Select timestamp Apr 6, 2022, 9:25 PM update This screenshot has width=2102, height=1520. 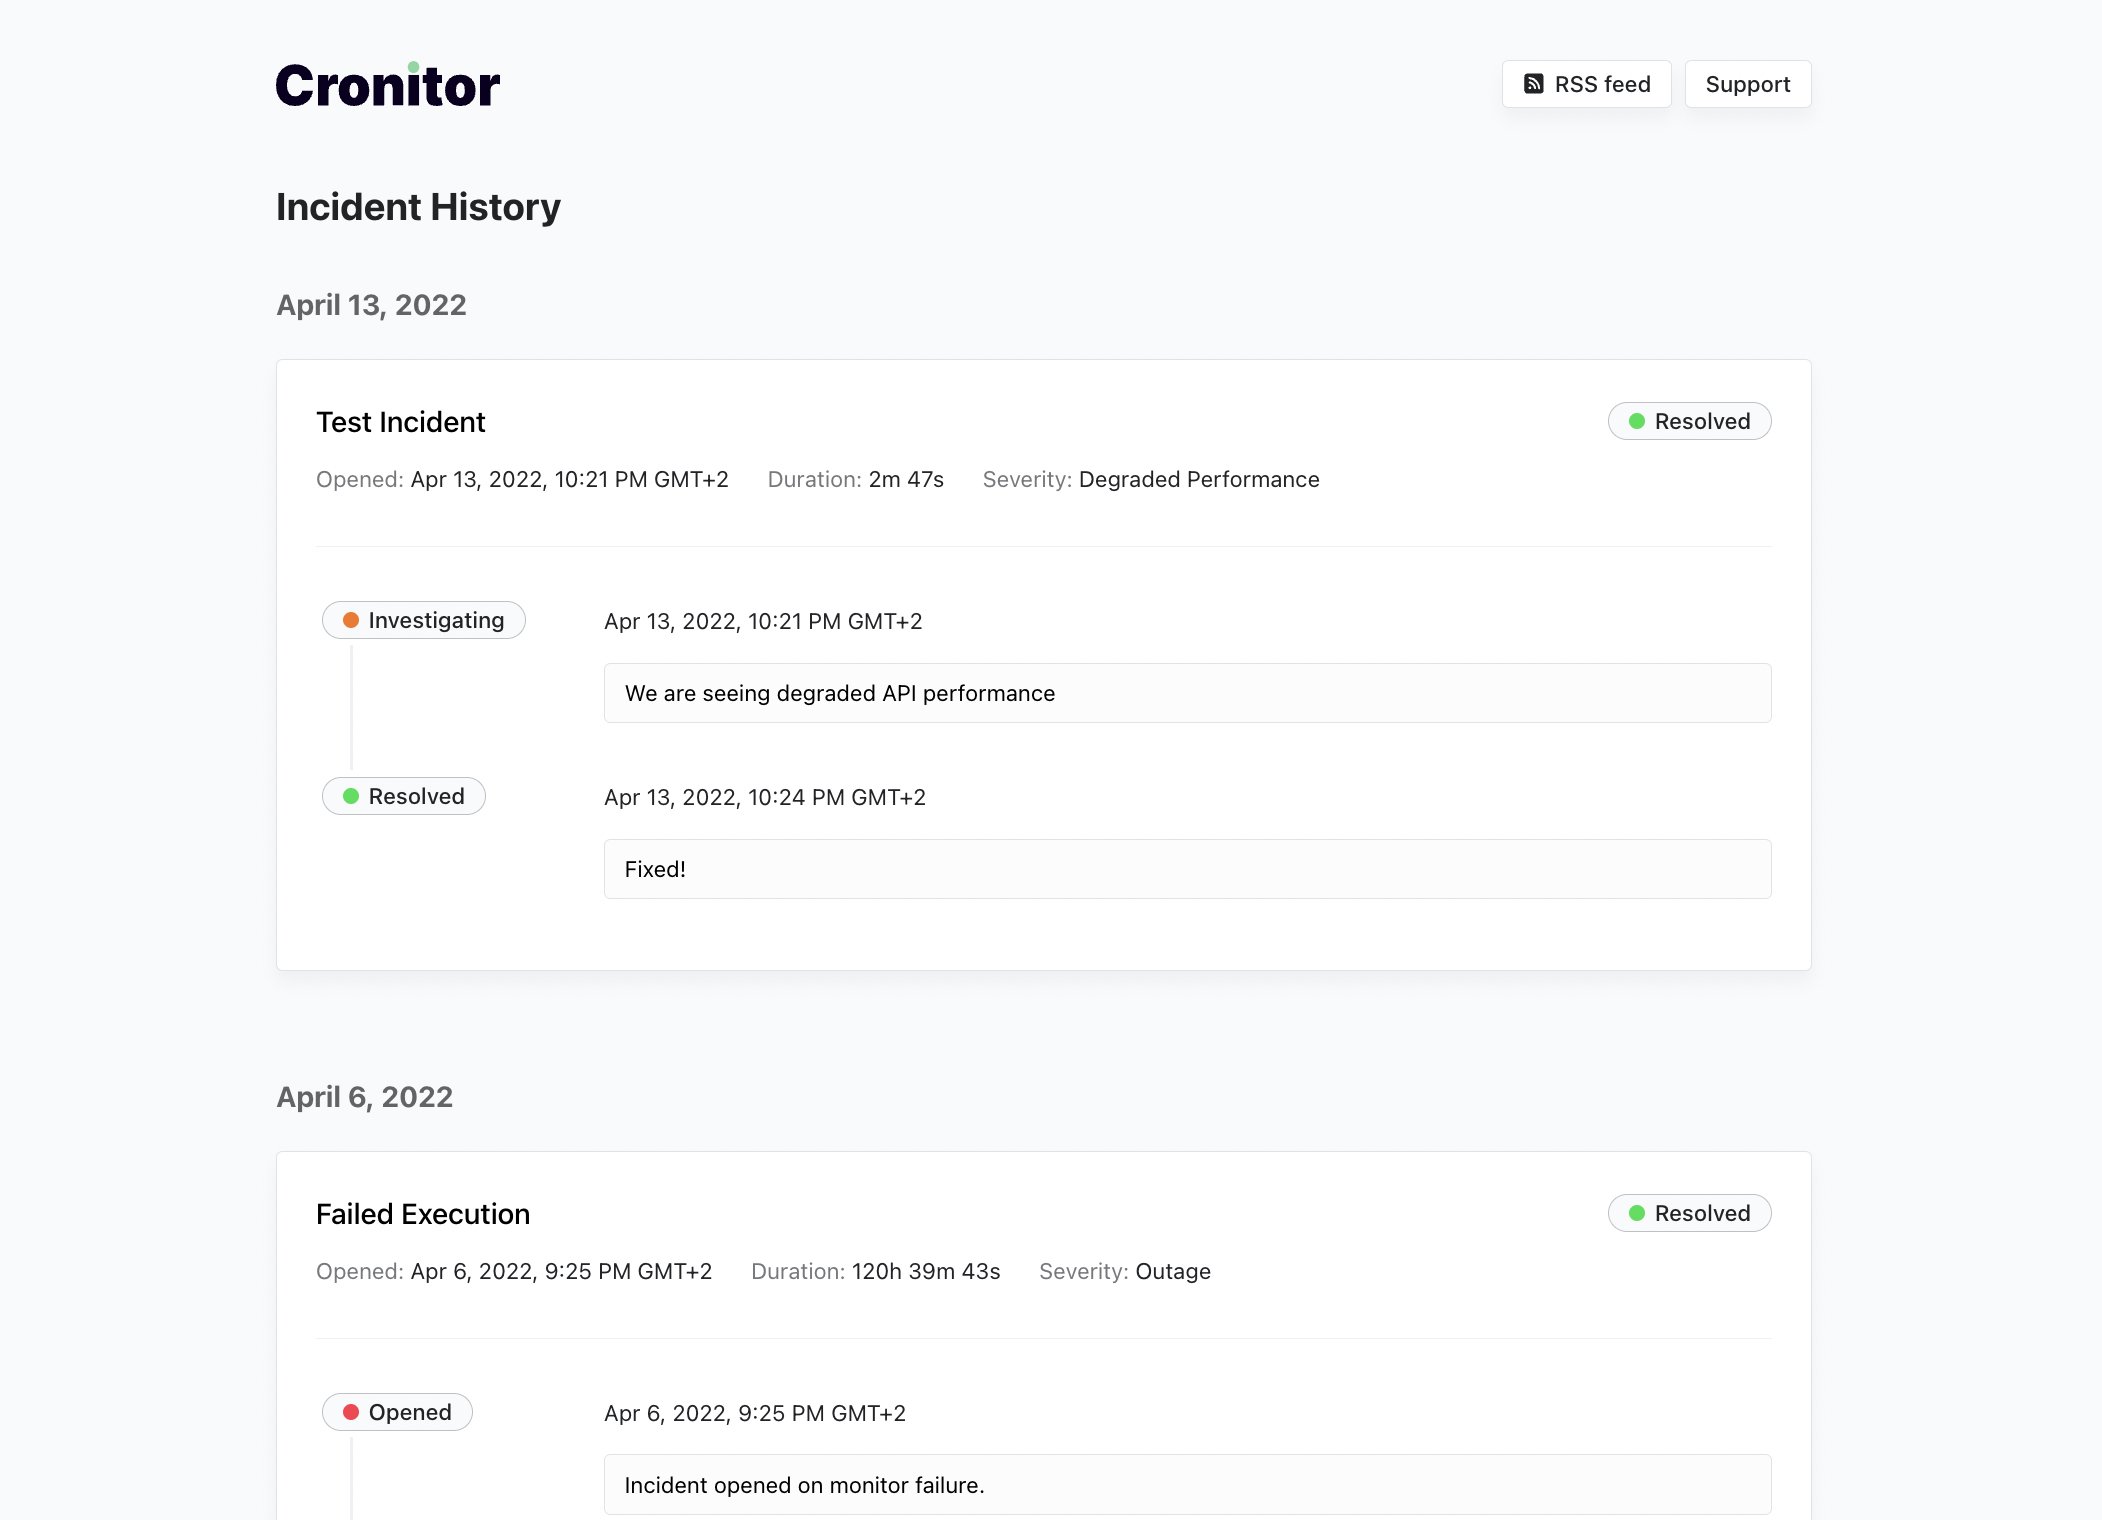coord(755,1414)
